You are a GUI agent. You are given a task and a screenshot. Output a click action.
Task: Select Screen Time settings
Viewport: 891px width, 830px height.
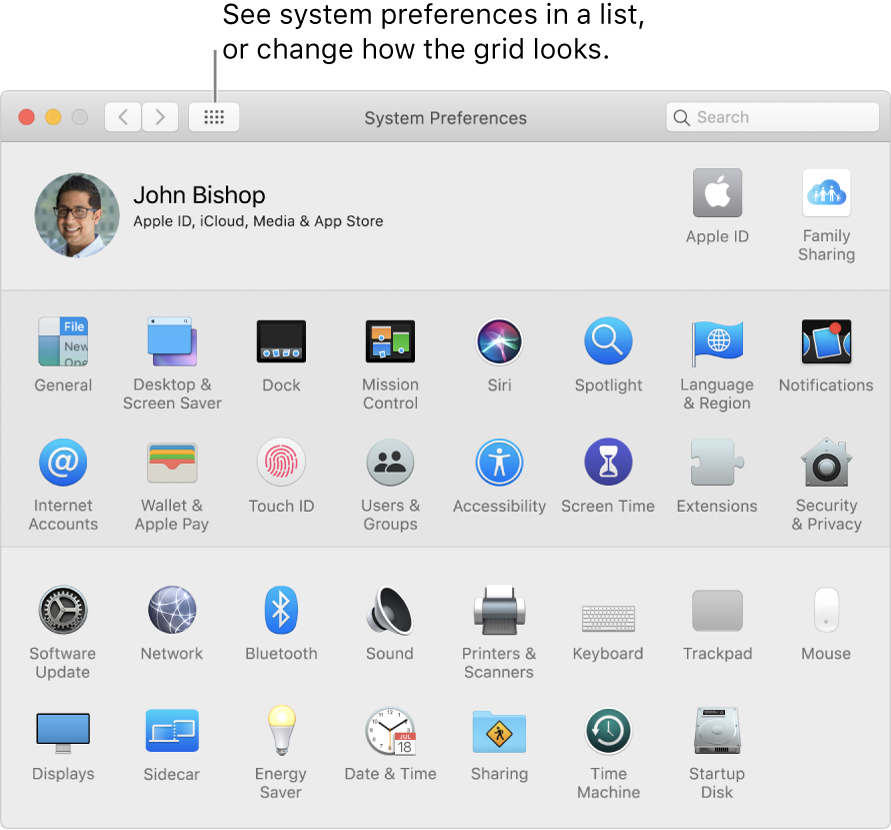(x=608, y=461)
